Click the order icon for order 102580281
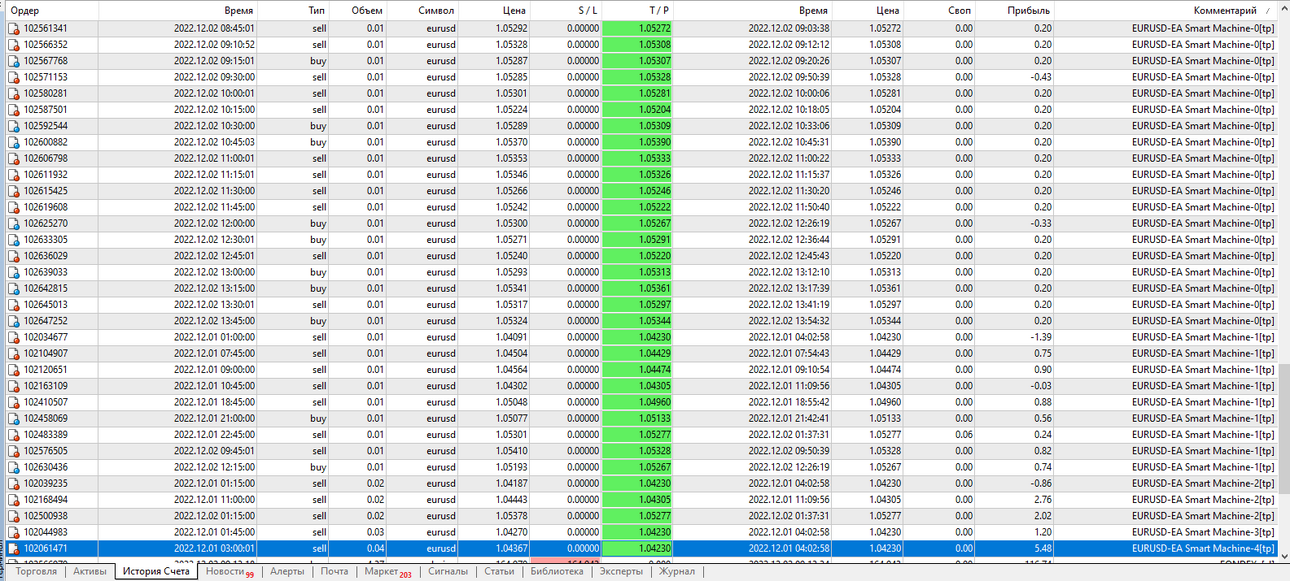 pos(14,94)
